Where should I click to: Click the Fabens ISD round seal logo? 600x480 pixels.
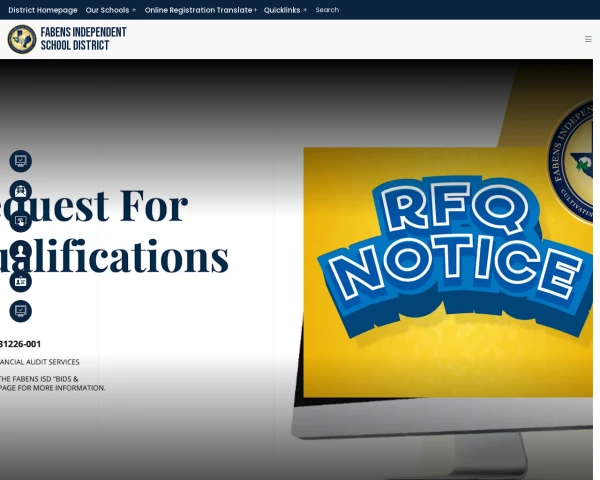click(x=22, y=39)
